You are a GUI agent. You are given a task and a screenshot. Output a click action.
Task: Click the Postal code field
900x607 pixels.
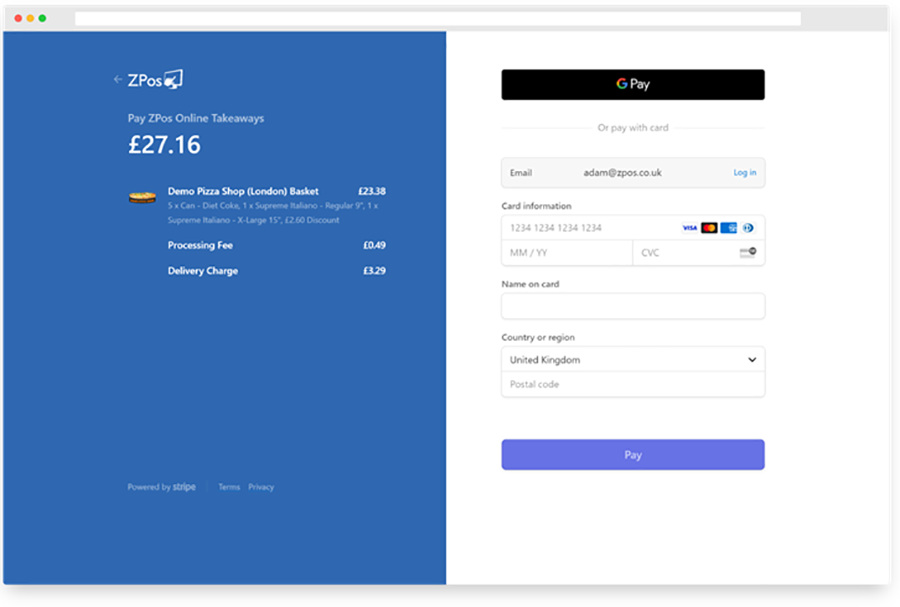(633, 385)
